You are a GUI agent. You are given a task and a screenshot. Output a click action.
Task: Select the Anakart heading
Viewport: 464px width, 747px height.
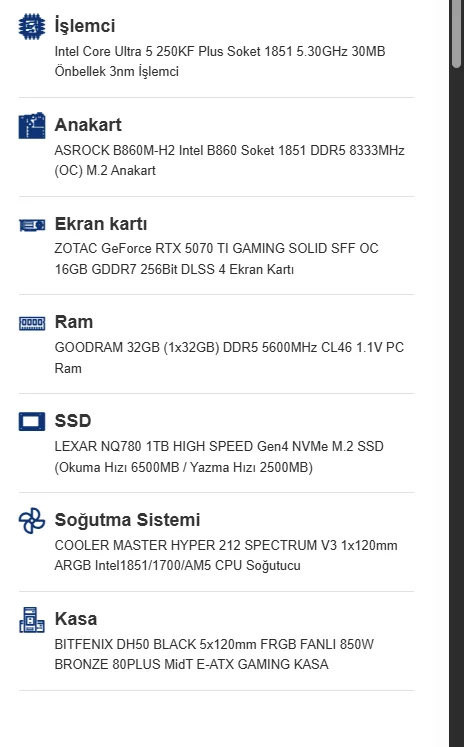pyautogui.click(x=88, y=125)
